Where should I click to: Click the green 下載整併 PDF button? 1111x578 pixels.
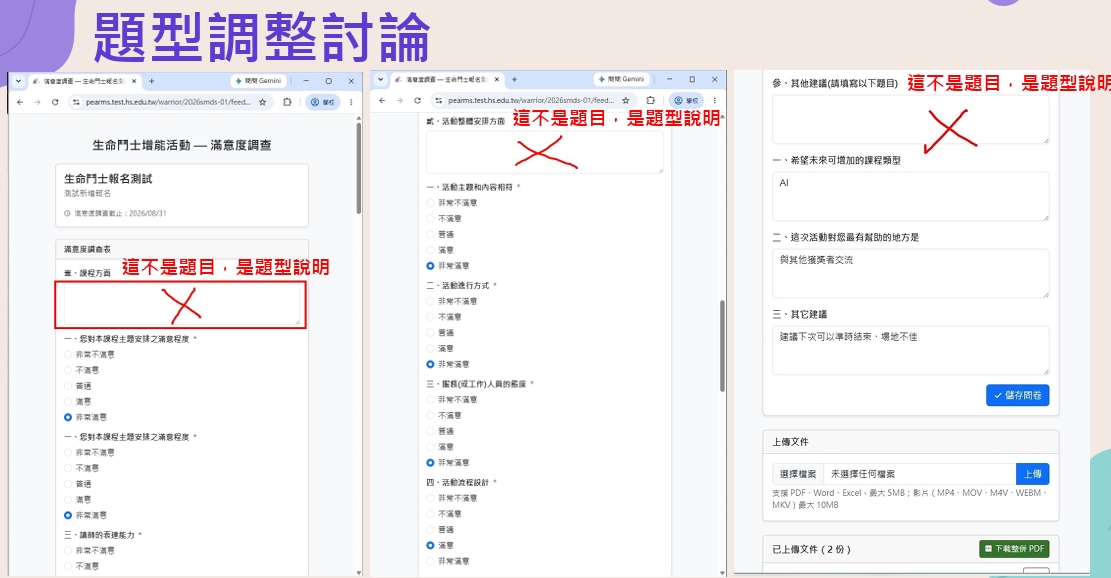tap(1014, 549)
